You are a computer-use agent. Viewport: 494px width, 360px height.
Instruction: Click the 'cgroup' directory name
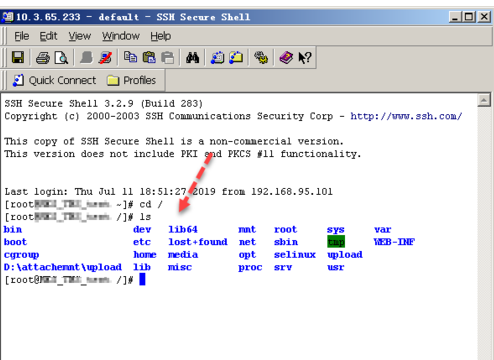pyautogui.click(x=21, y=255)
